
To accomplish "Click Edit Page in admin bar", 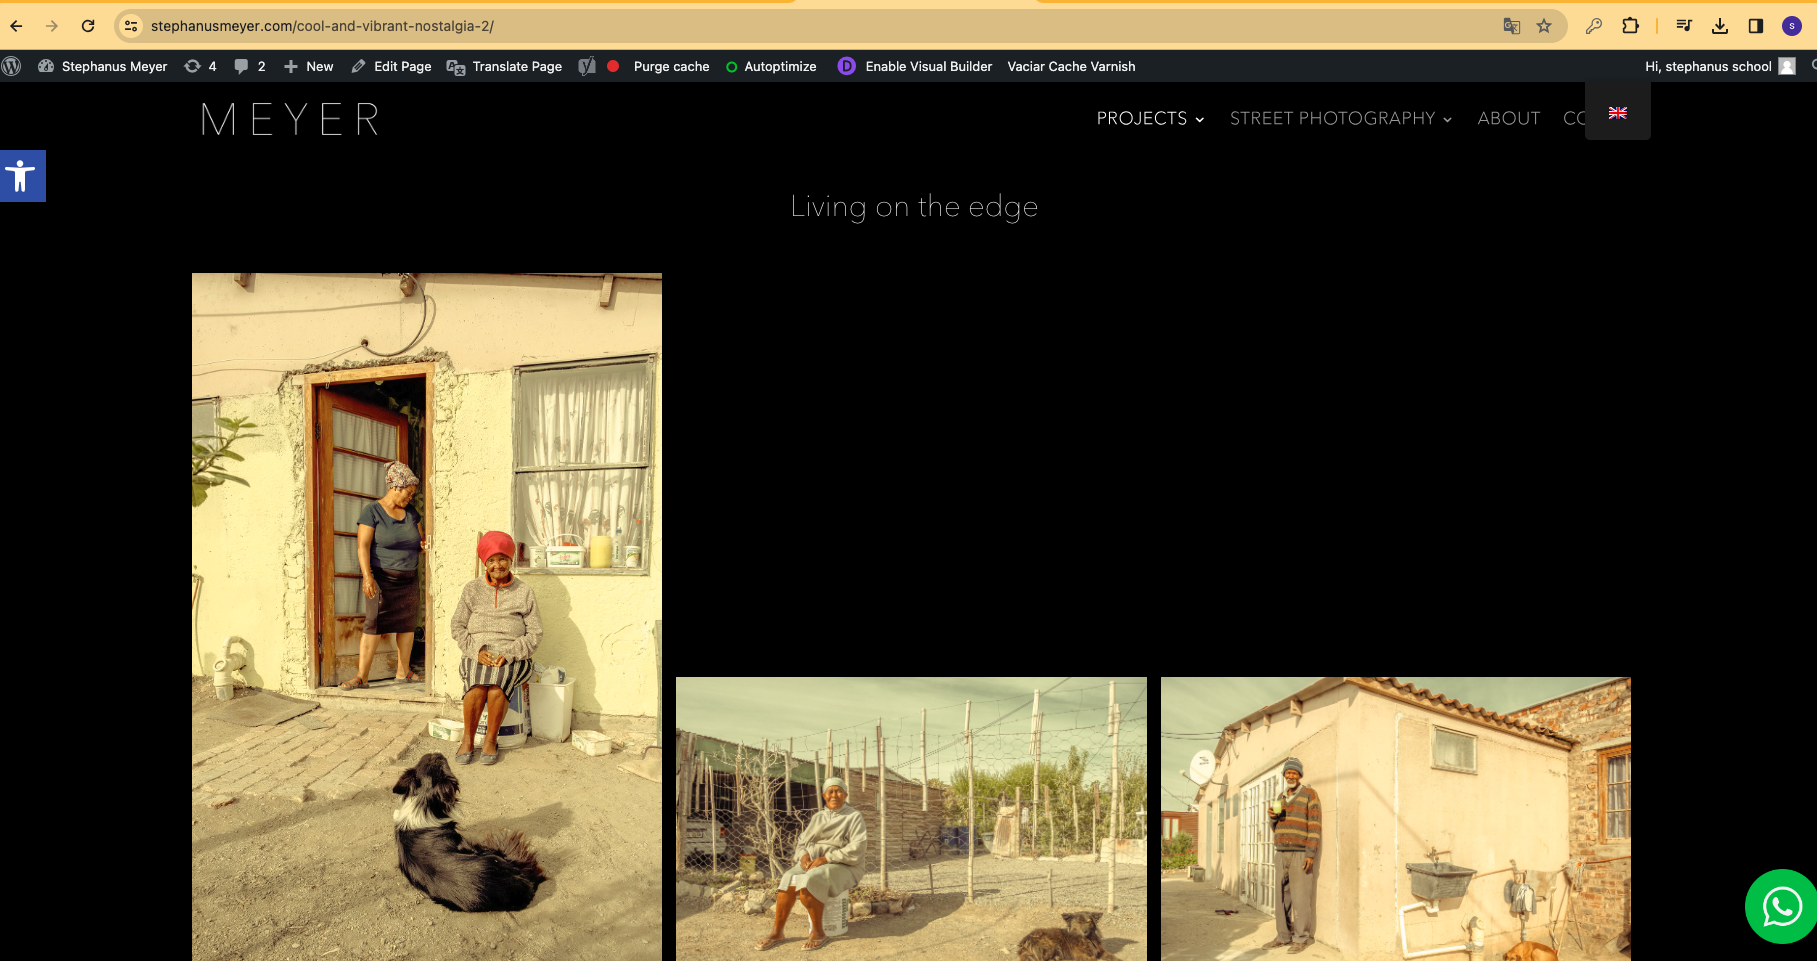I will [x=391, y=66].
